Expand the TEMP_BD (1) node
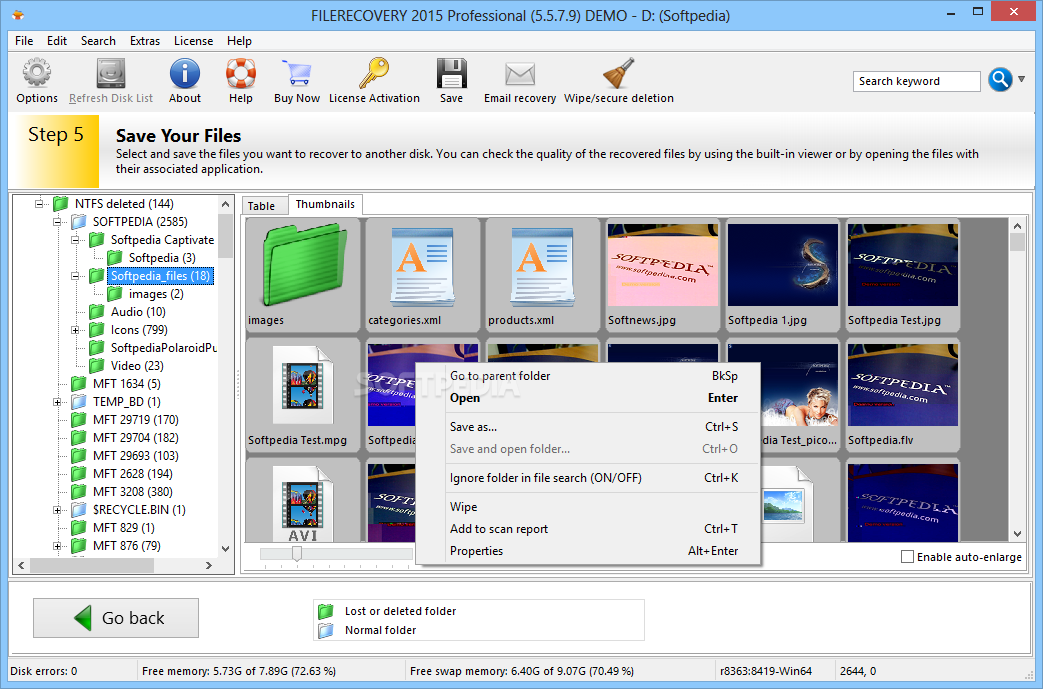This screenshot has width=1043, height=689. [x=57, y=402]
